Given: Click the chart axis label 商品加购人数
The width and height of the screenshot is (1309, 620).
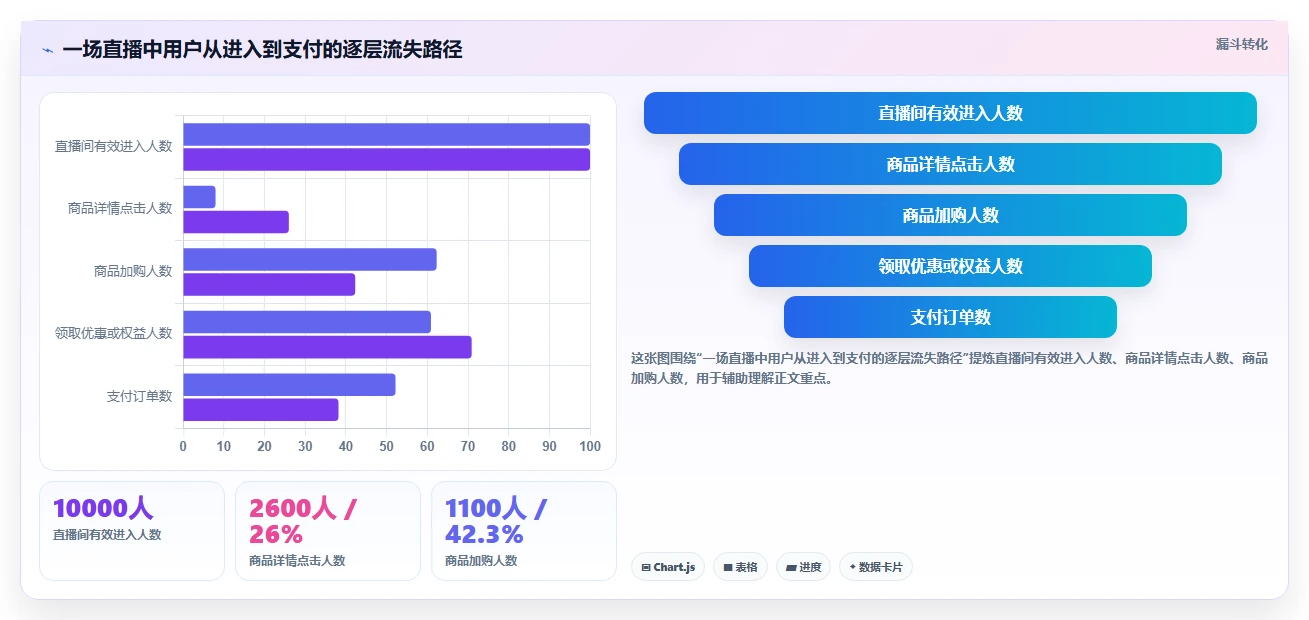Looking at the screenshot, I should (133, 271).
